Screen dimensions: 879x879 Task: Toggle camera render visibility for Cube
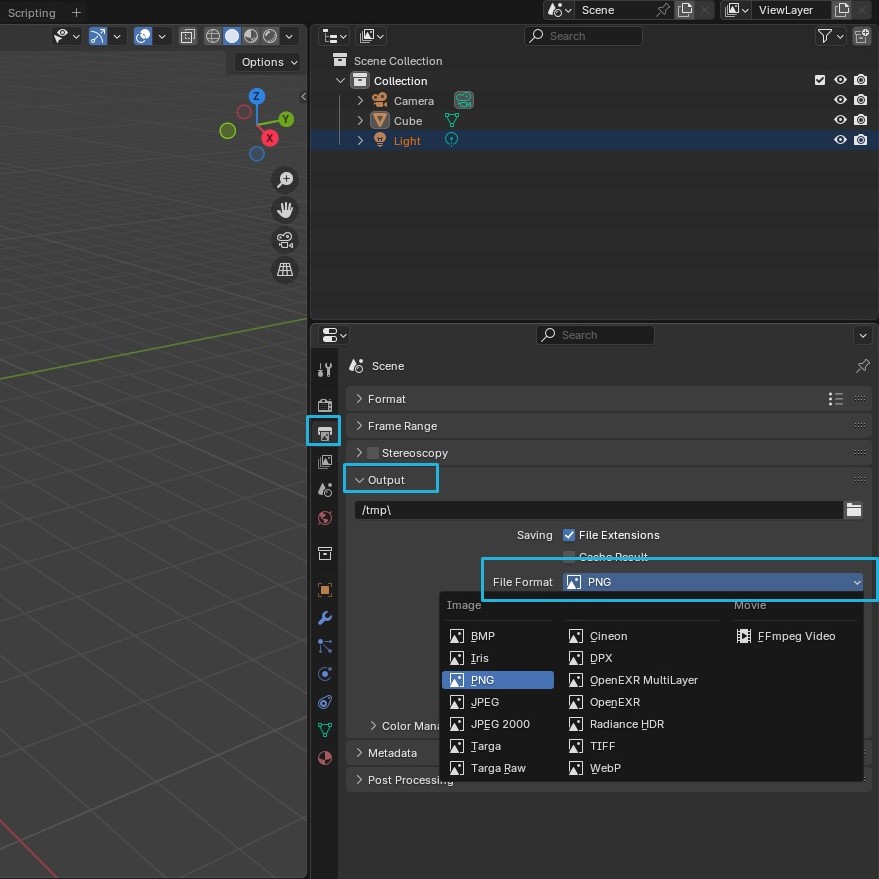[861, 120]
